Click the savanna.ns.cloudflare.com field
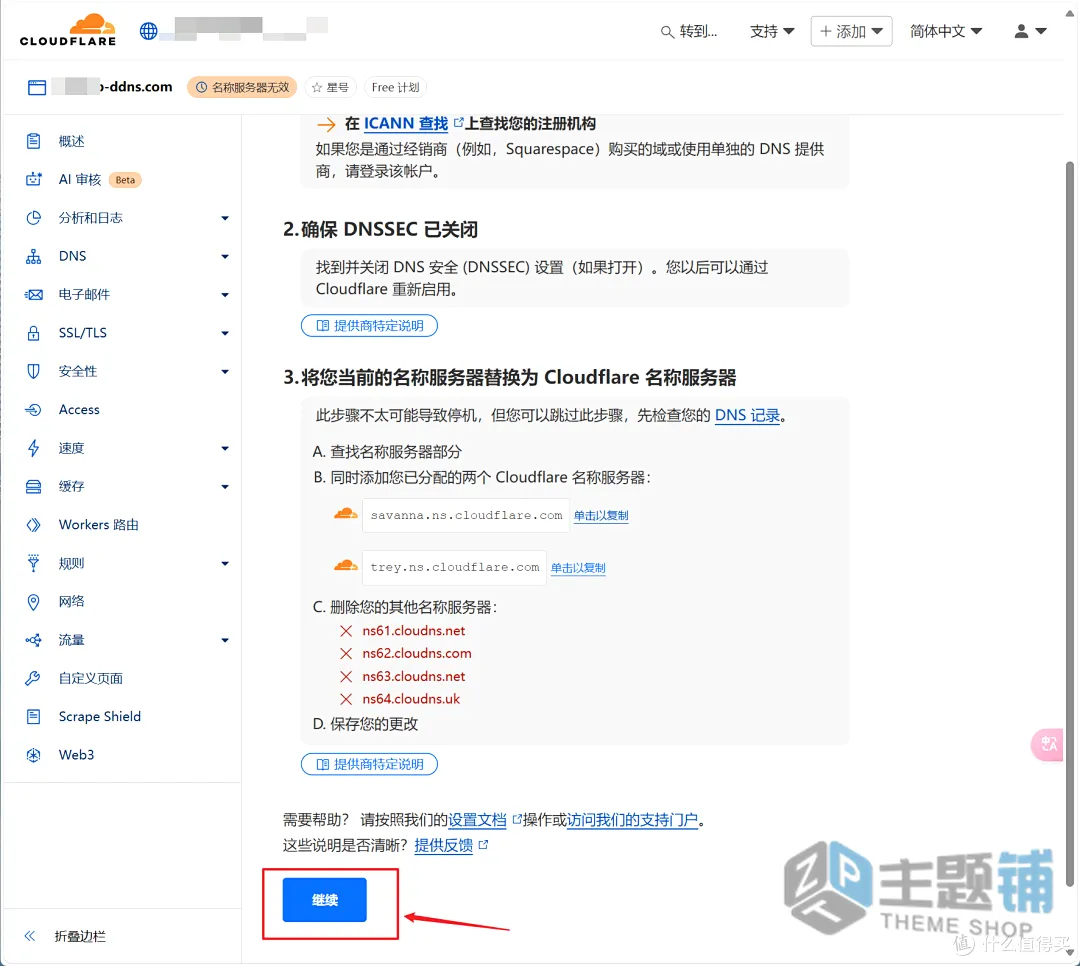The height and width of the screenshot is (966, 1080). pyautogui.click(x=466, y=515)
